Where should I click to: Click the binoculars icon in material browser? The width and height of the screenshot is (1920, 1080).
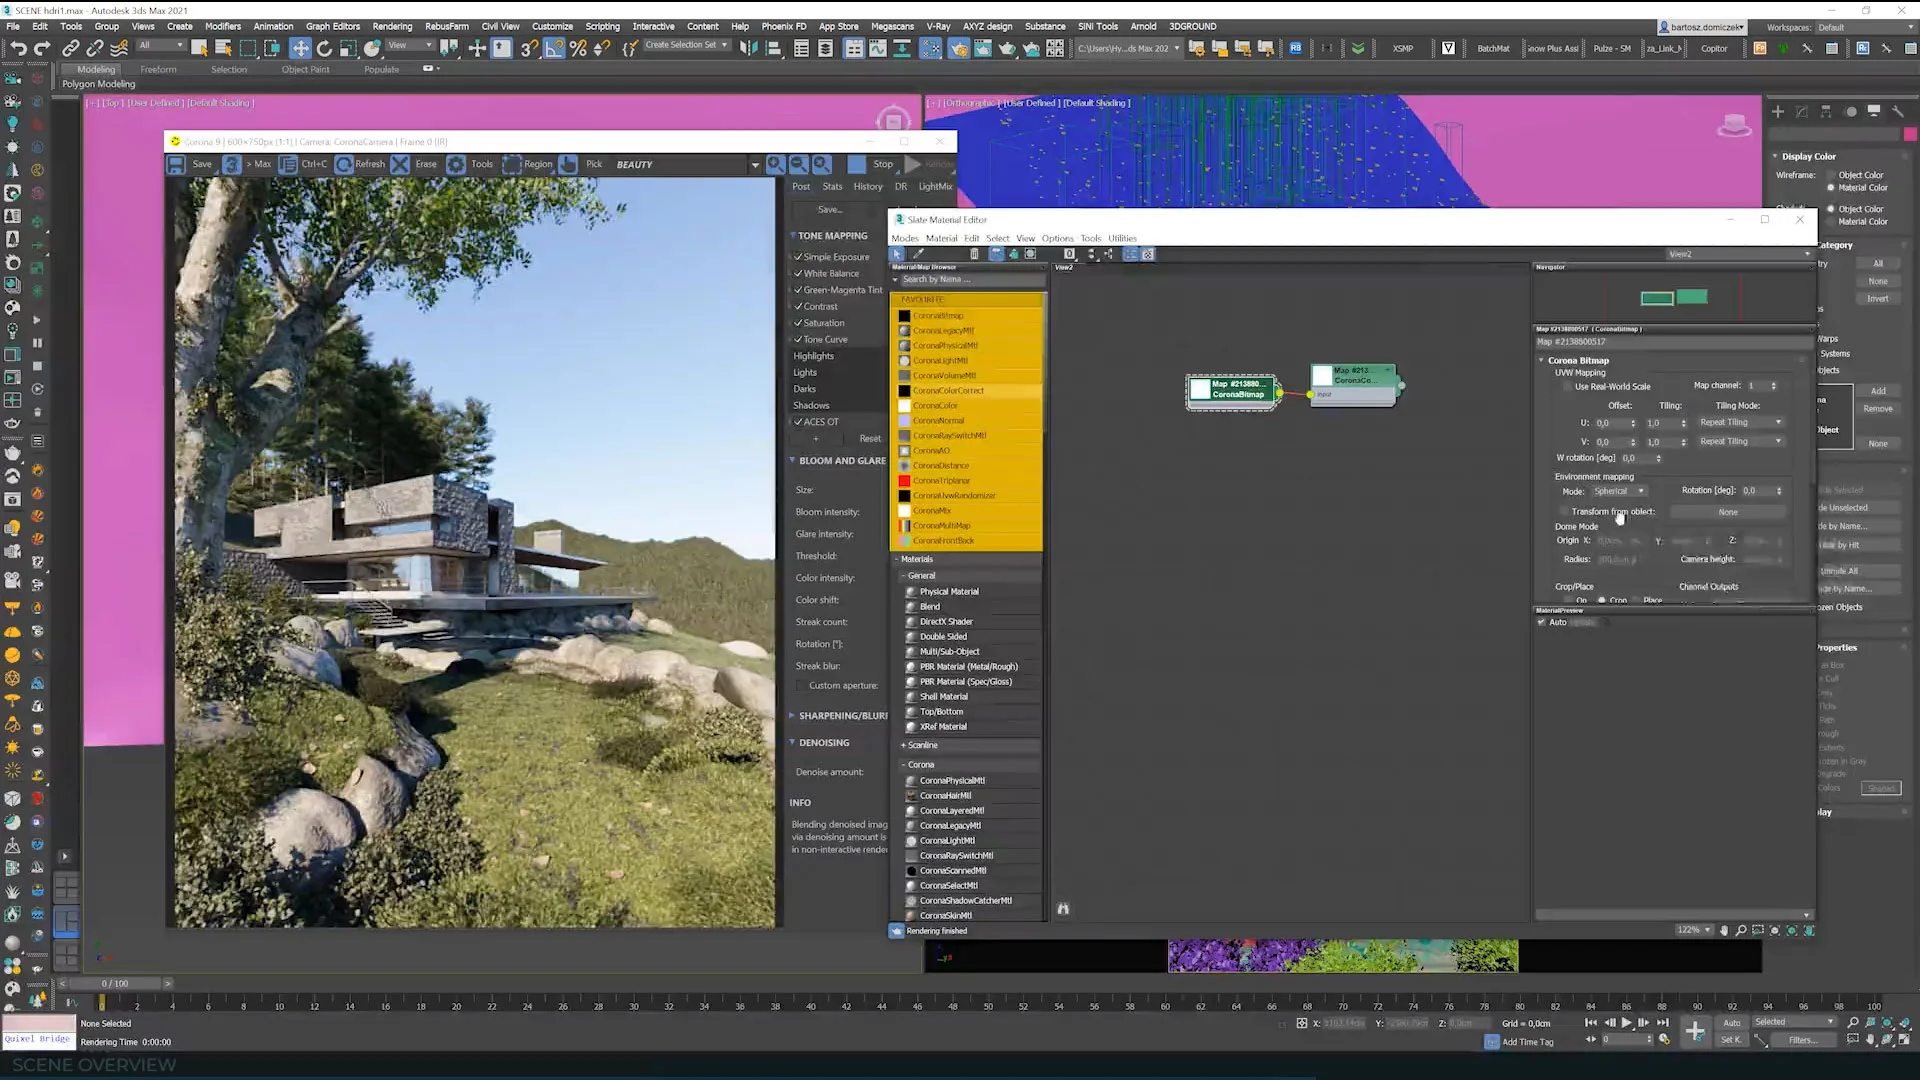click(1063, 909)
